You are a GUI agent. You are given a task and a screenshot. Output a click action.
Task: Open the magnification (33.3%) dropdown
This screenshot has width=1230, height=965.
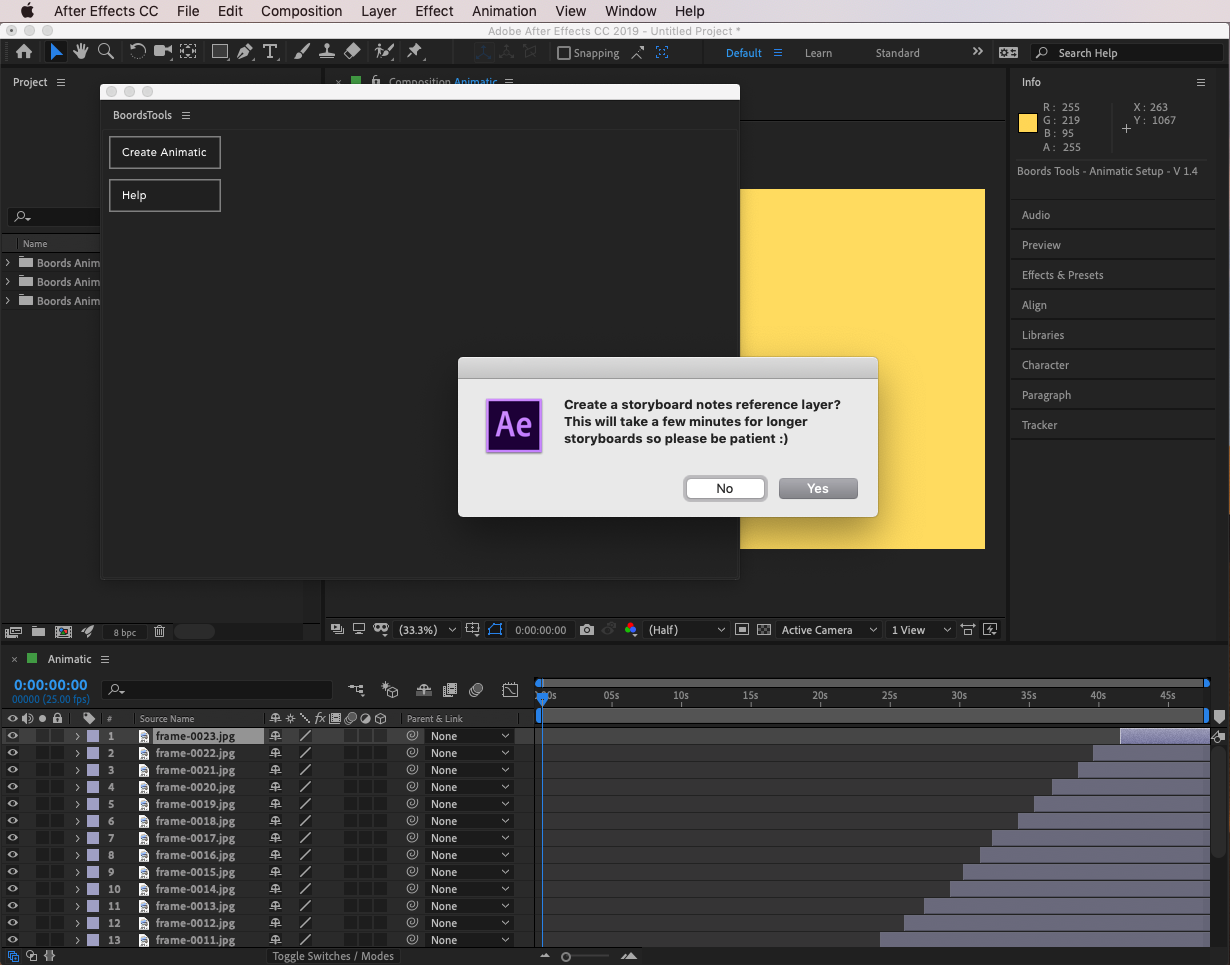tap(427, 630)
